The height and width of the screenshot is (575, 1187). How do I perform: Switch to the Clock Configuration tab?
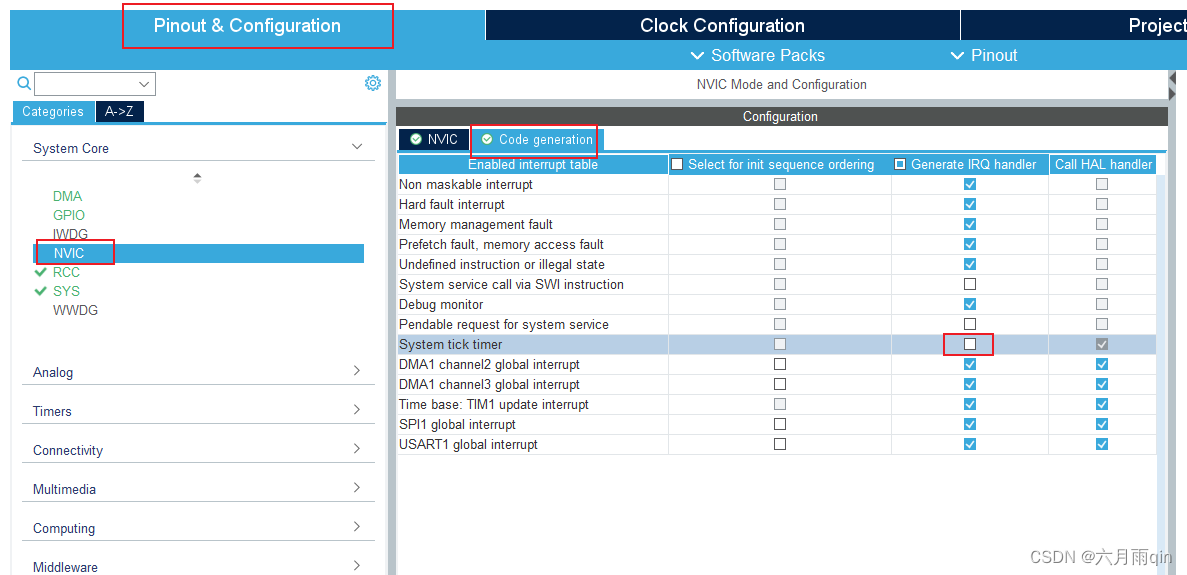point(722,25)
